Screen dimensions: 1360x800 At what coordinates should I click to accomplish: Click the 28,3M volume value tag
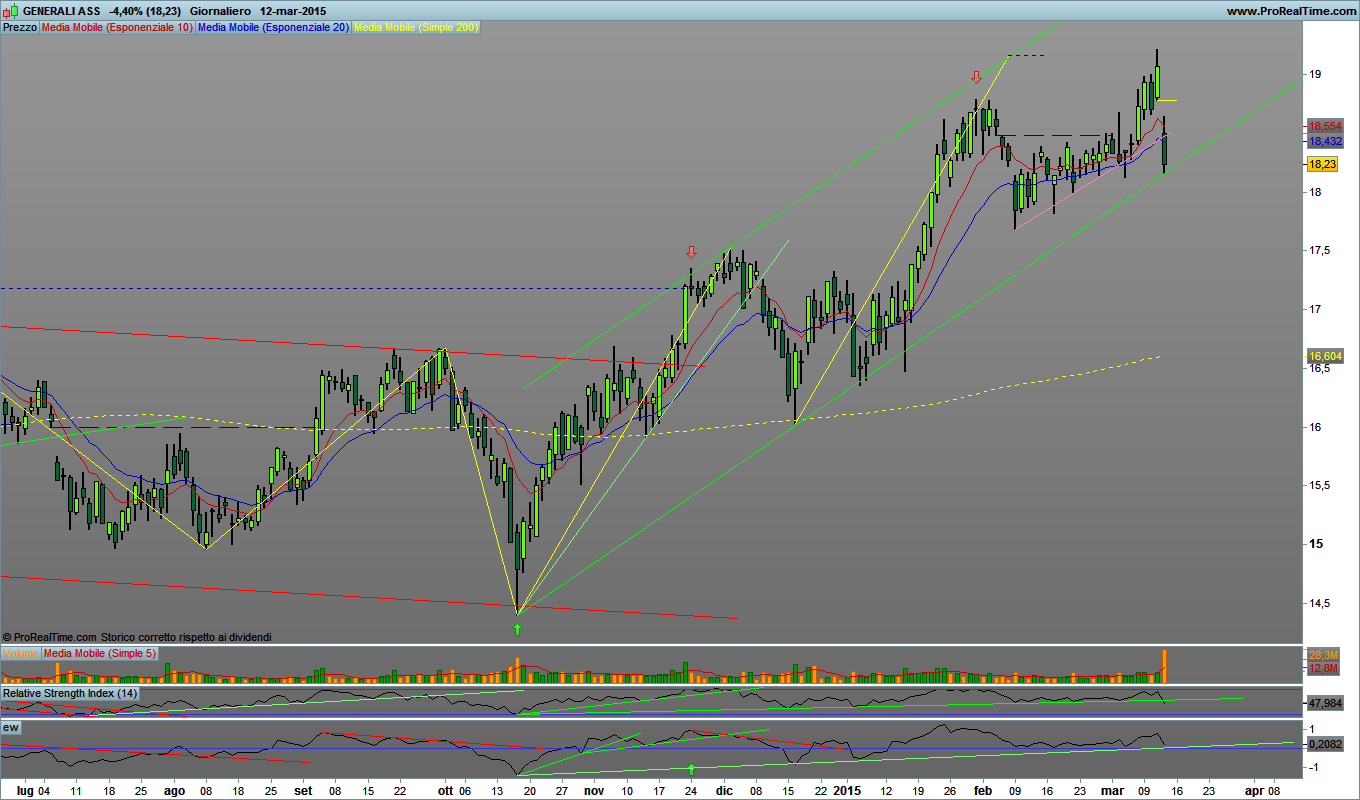[x=1322, y=655]
